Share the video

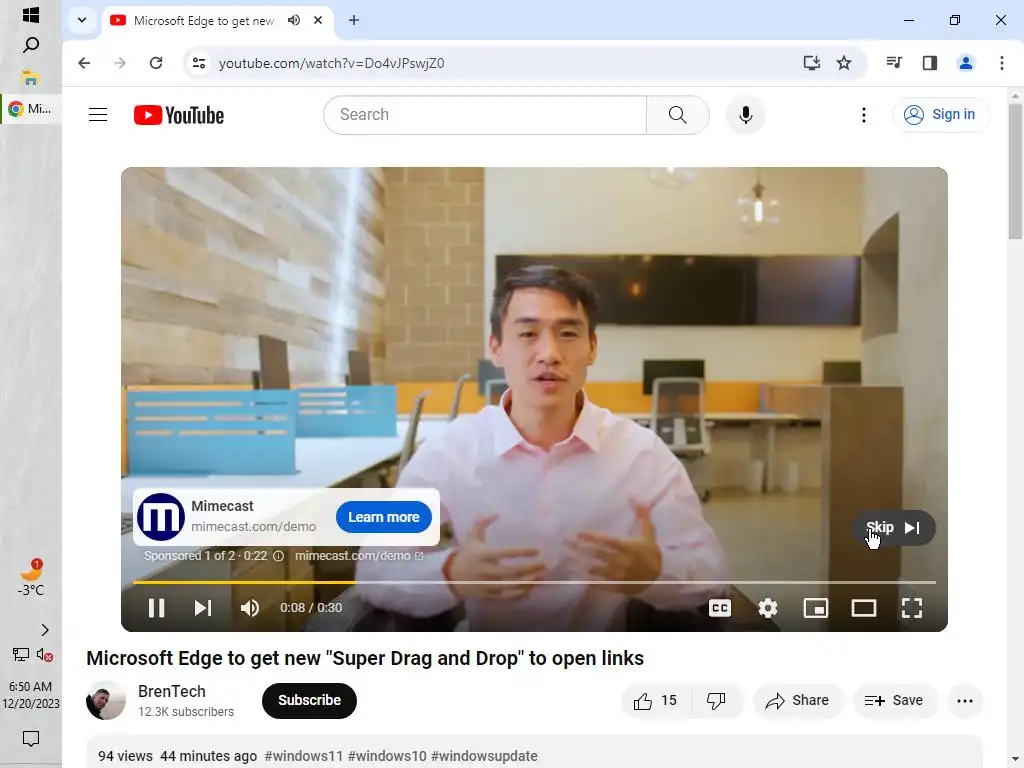798,701
